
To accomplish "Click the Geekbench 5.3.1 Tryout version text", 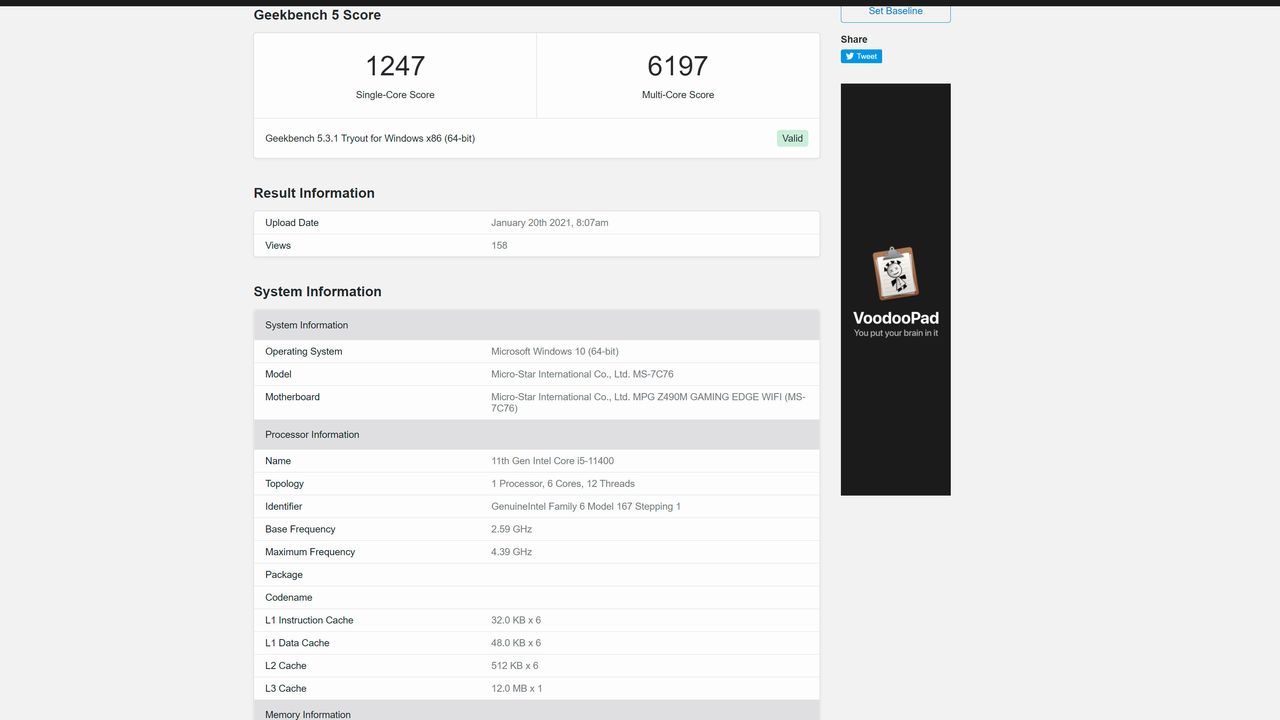I will 370,138.
